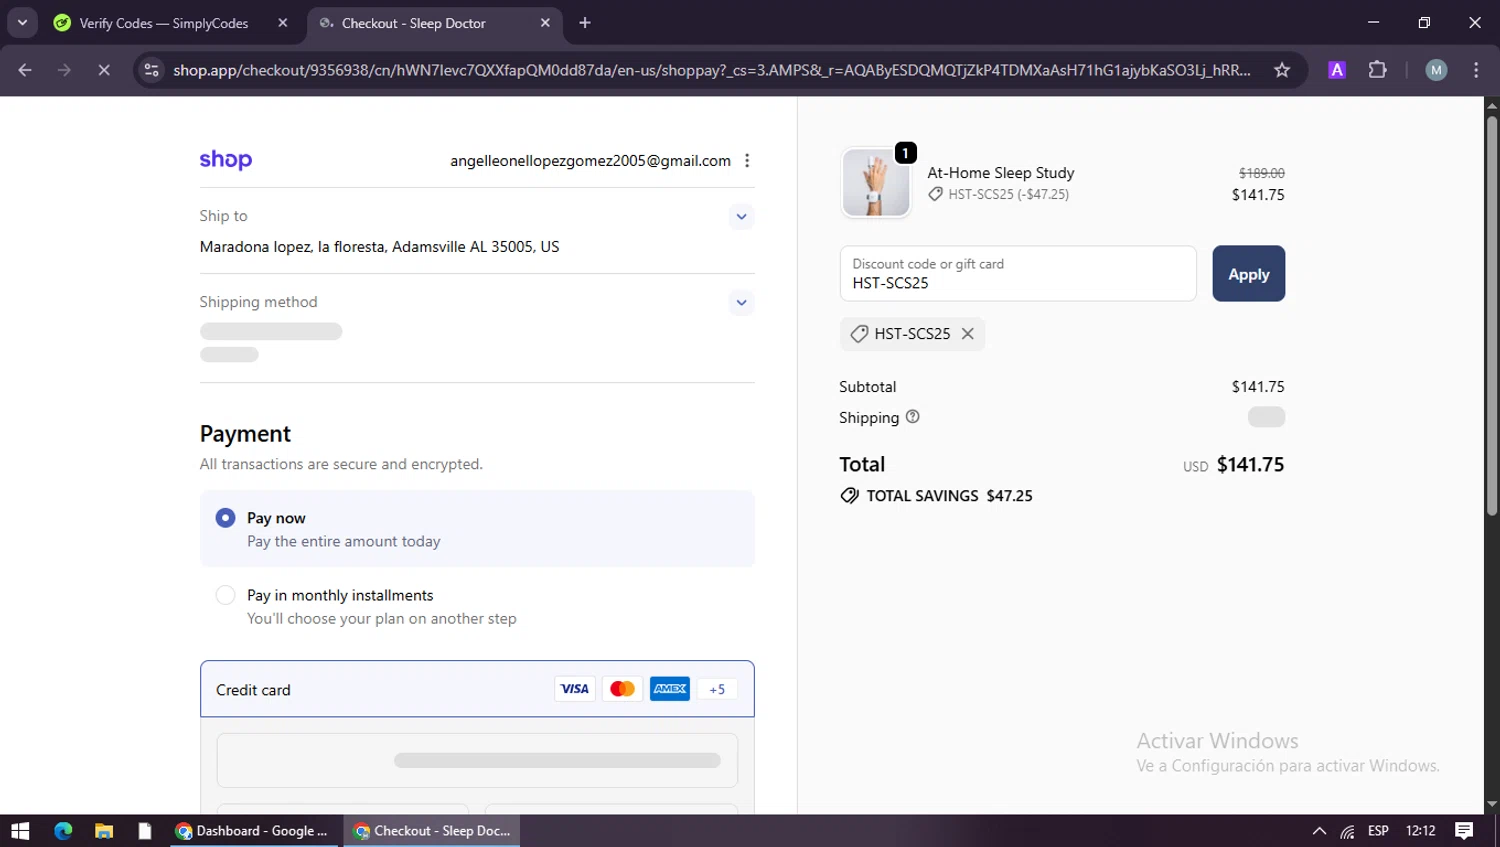Click the email address angelleonellopezgomez2005@gmail.com
1500x847 pixels.
pos(590,161)
